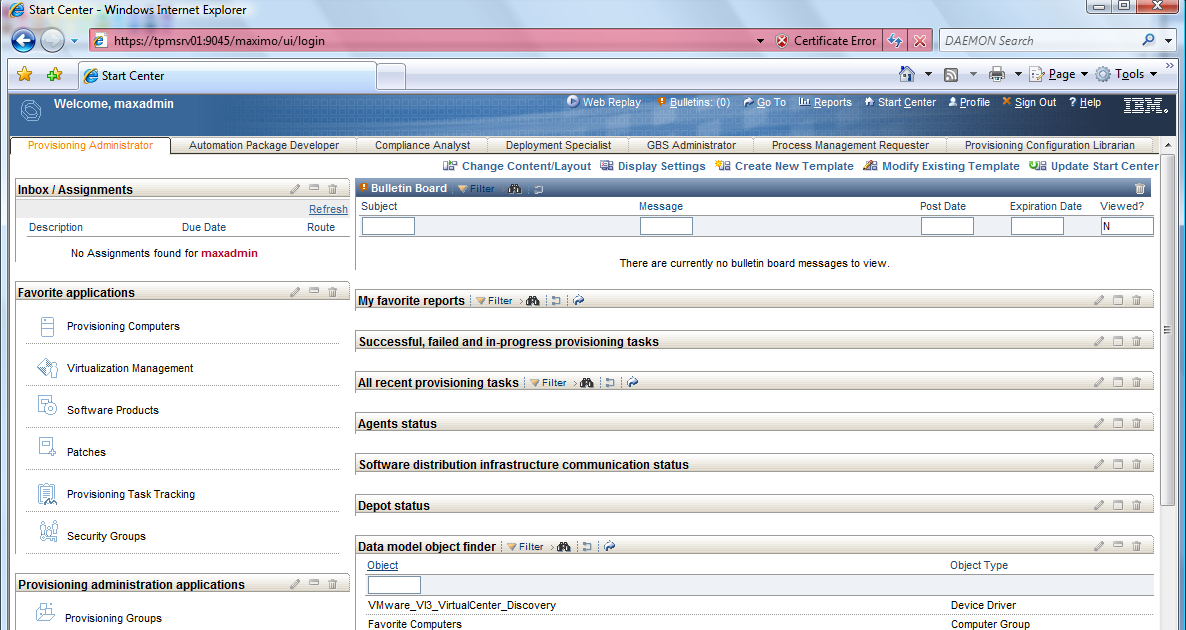Viewport: 1186px width, 630px height.
Task: Minimize the Favorite applications portlet
Action: 313,291
